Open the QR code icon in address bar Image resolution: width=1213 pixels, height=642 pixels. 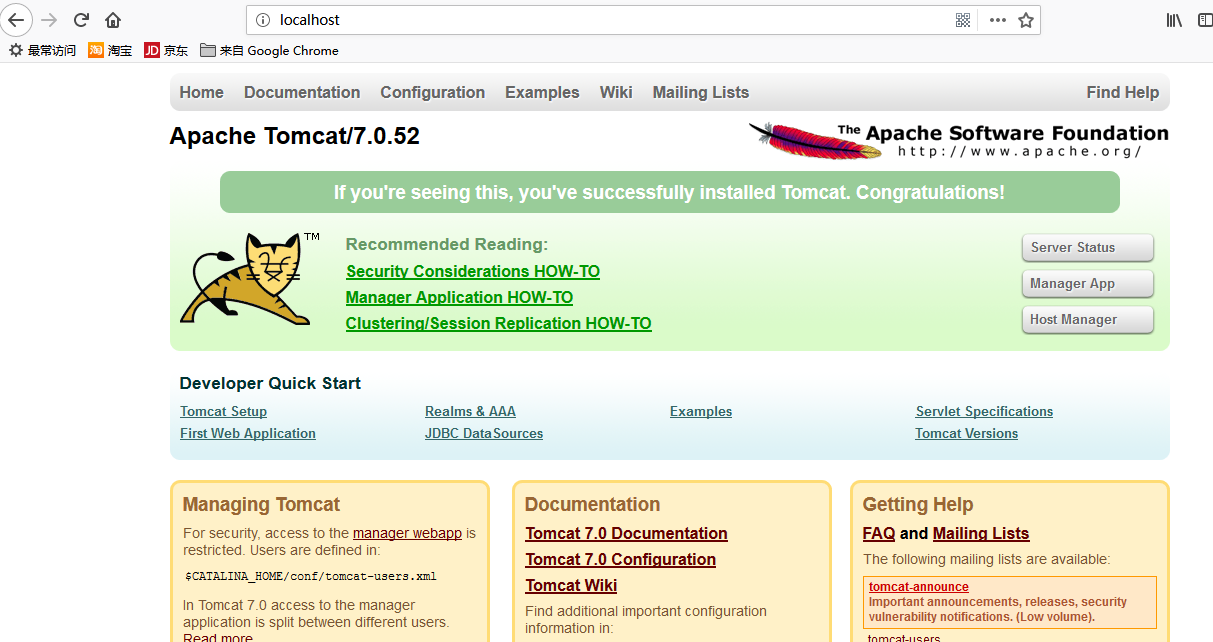pos(963,20)
